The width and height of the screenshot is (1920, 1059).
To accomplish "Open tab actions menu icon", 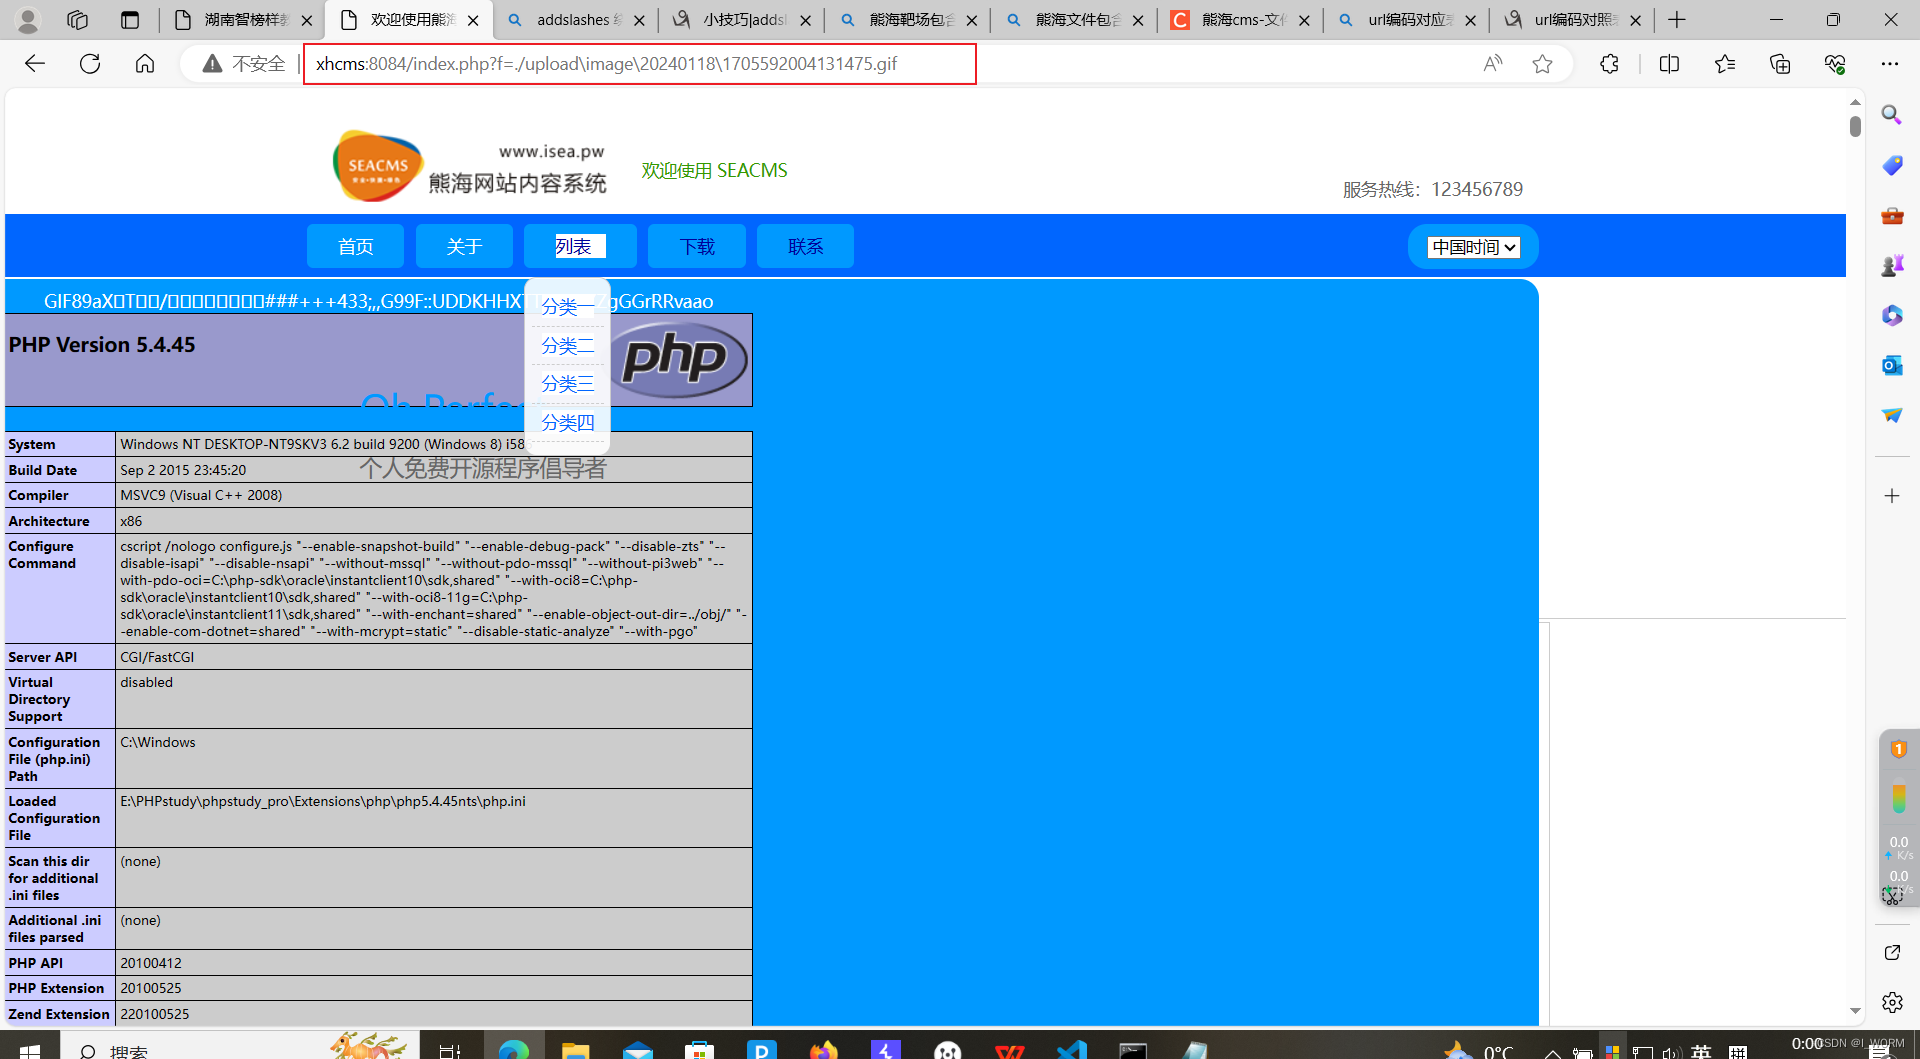I will pyautogui.click(x=130, y=20).
